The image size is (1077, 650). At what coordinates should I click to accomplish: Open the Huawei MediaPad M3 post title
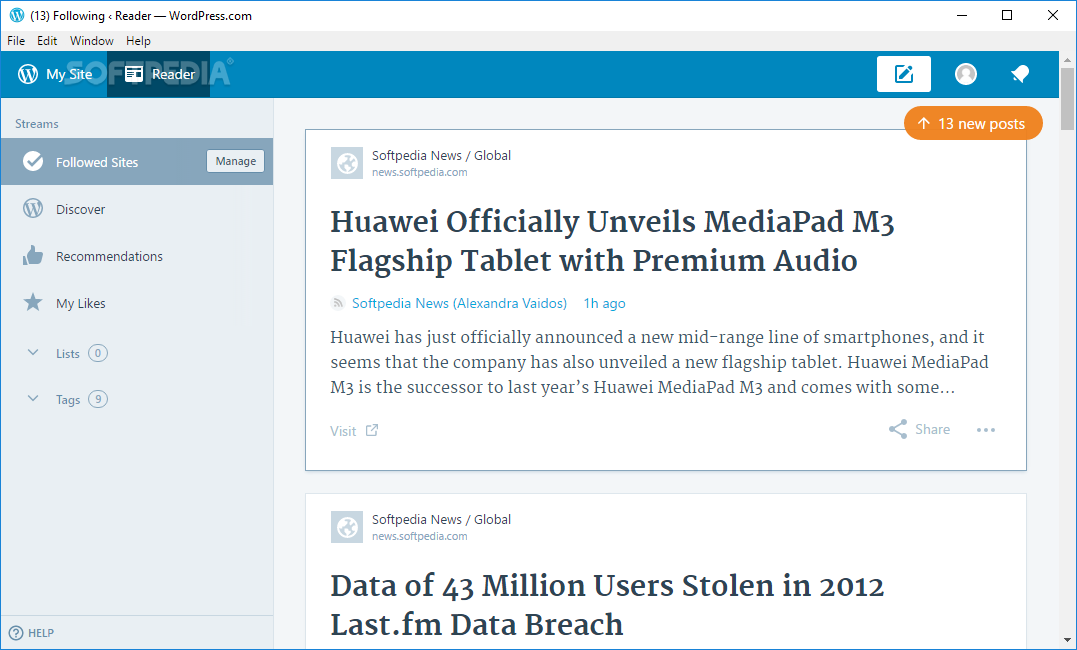click(x=612, y=241)
